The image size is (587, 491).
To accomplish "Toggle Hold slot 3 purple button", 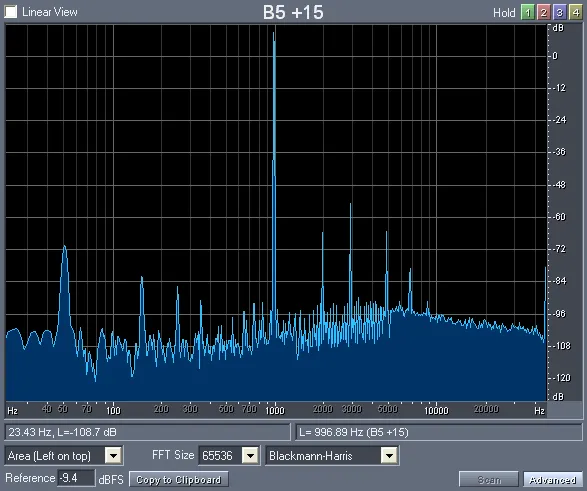I will pyautogui.click(x=559, y=13).
